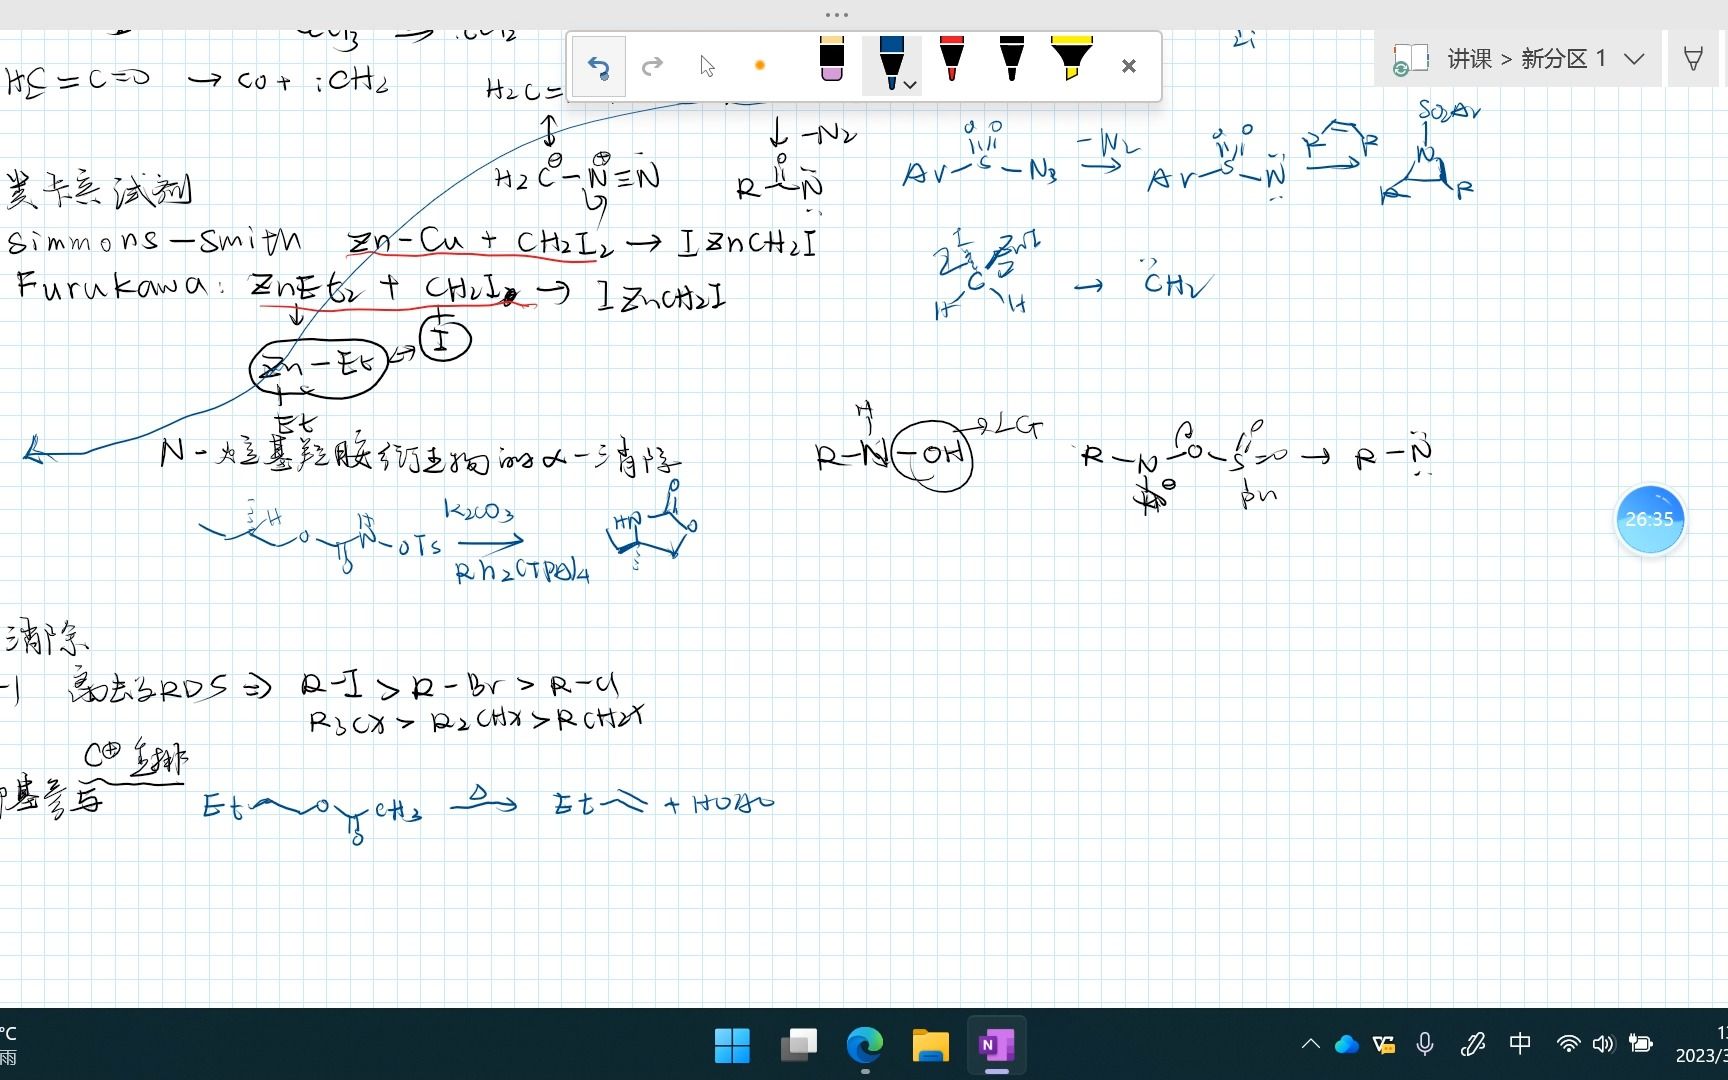
Task: Choose the black pen
Action: coord(1011,59)
